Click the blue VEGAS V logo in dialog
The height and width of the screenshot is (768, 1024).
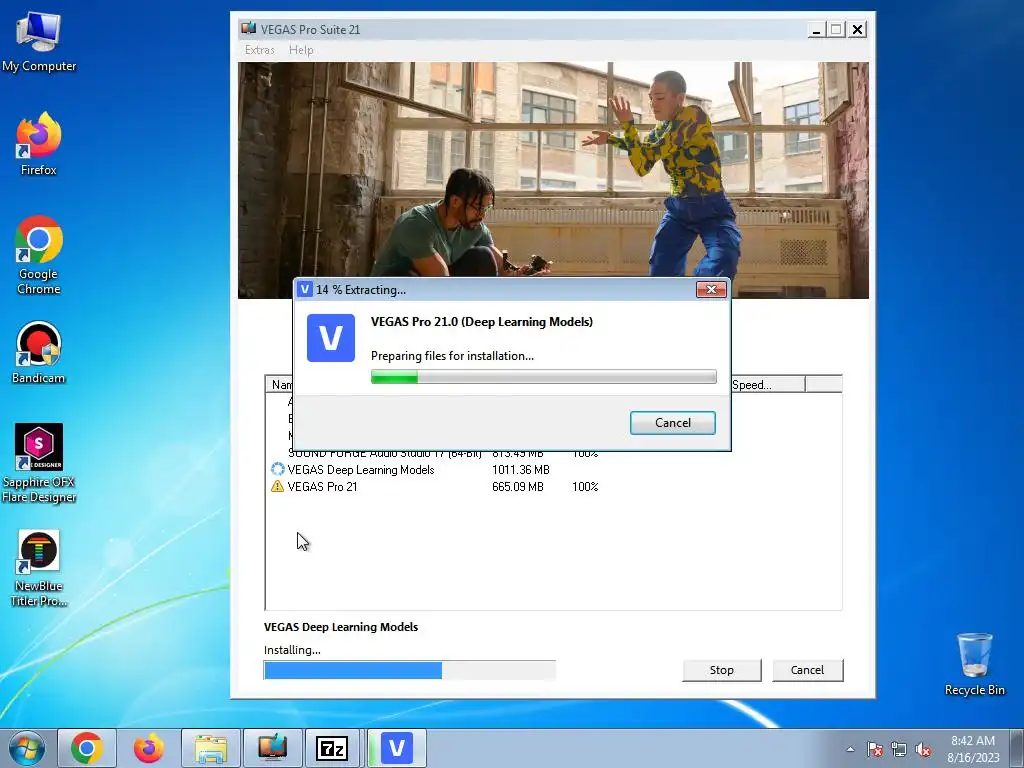point(331,338)
